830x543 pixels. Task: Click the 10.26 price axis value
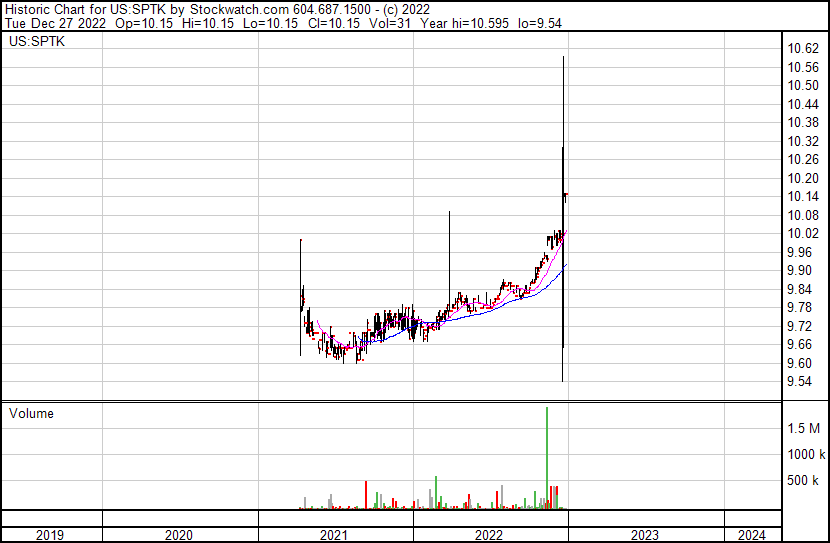803,160
